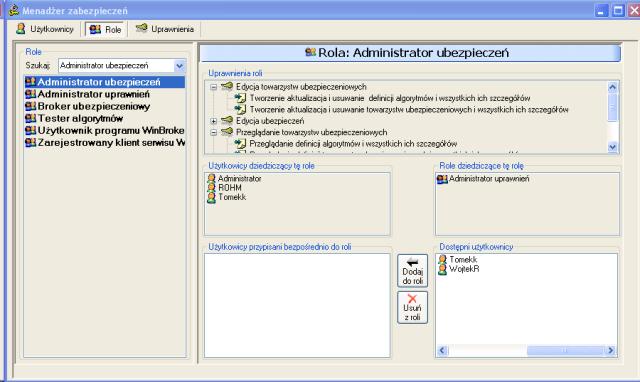Expand the Edycja ubezpieczeń node
The height and width of the screenshot is (382, 640).
point(213,121)
